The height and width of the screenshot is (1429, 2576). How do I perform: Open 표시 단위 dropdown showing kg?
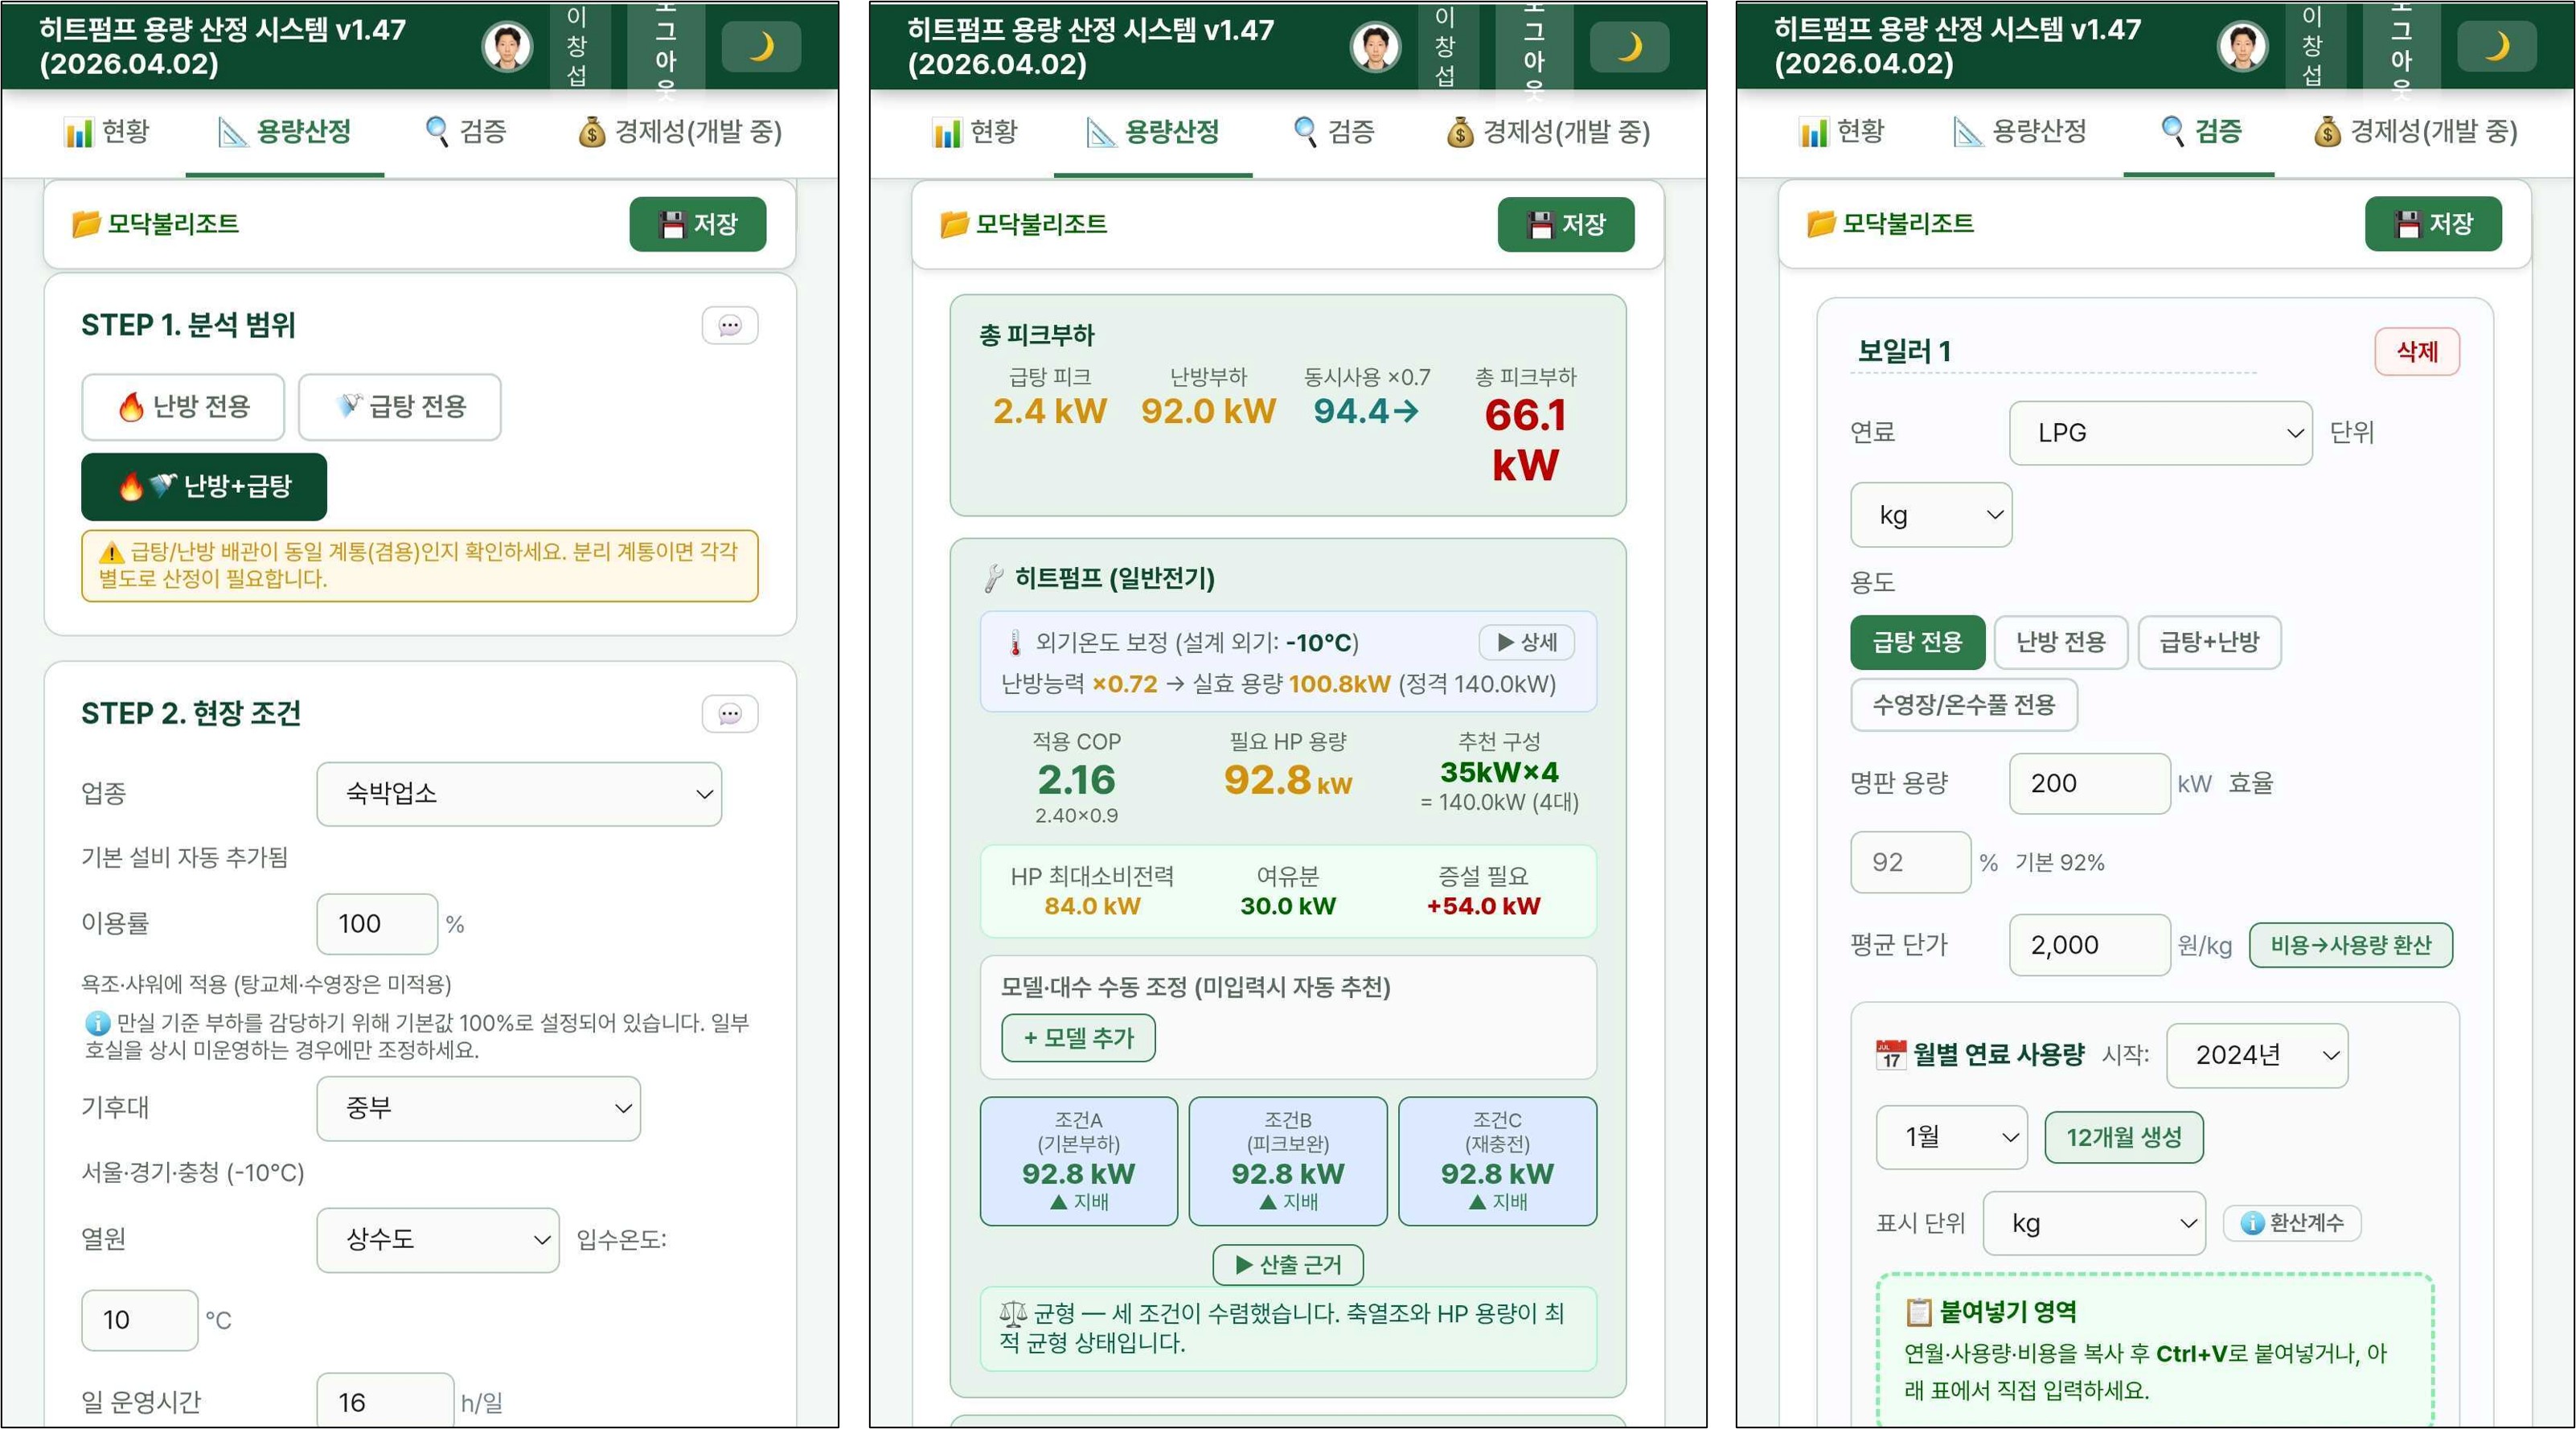(2094, 1223)
